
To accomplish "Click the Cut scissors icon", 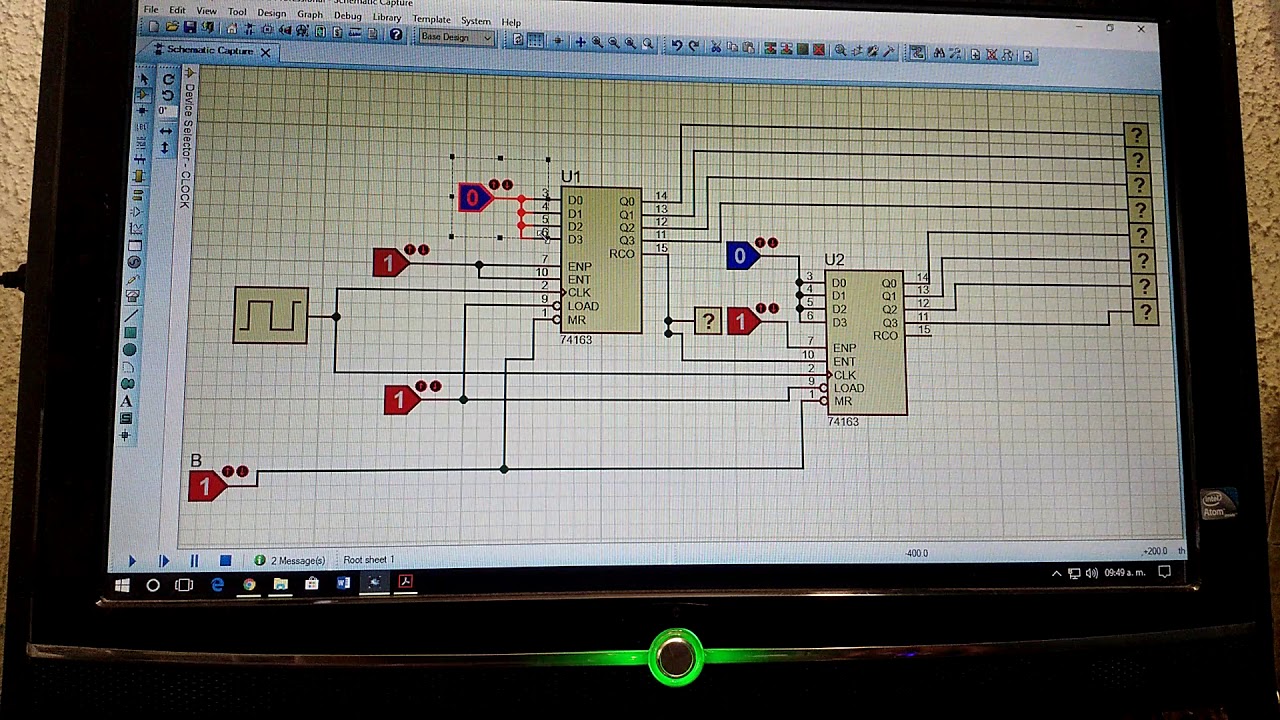I will [x=716, y=47].
